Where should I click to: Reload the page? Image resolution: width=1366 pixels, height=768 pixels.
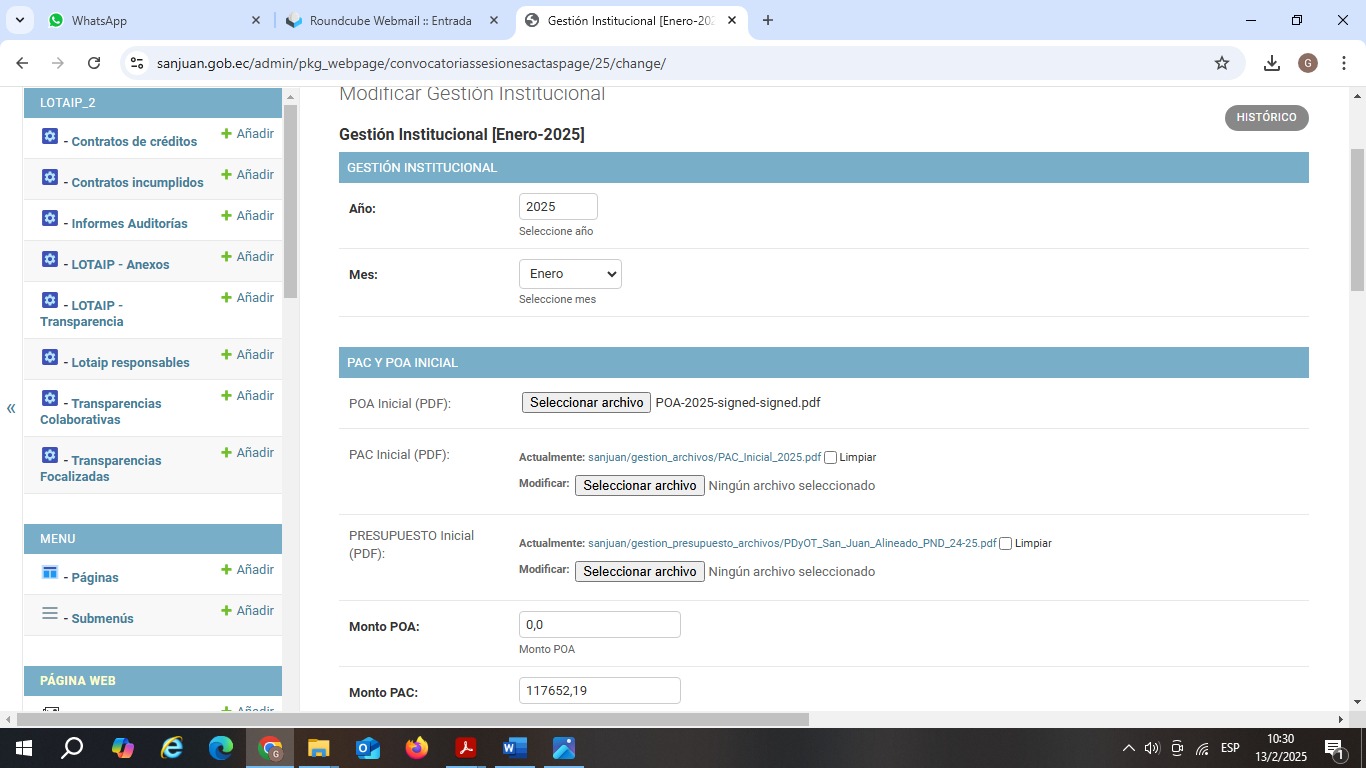tap(94, 63)
